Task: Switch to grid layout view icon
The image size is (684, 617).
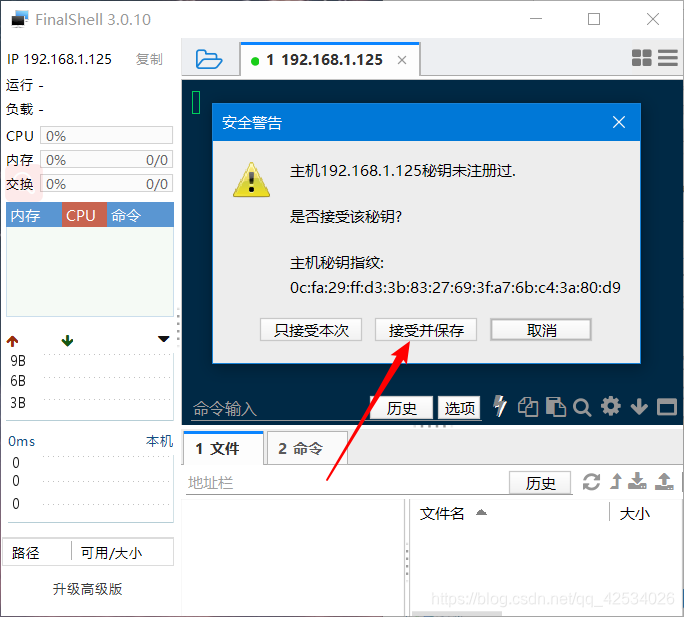Action: pos(641,58)
